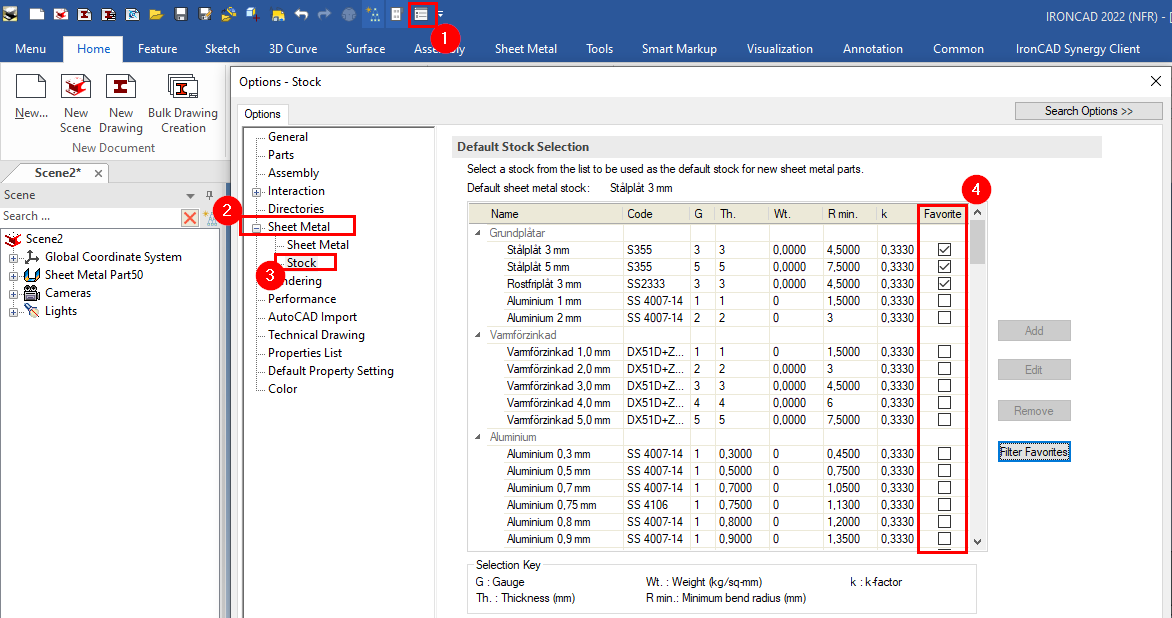The width and height of the screenshot is (1172, 618).
Task: Uncheck Favorite for Stålplåt 5 mm
Action: point(942,266)
